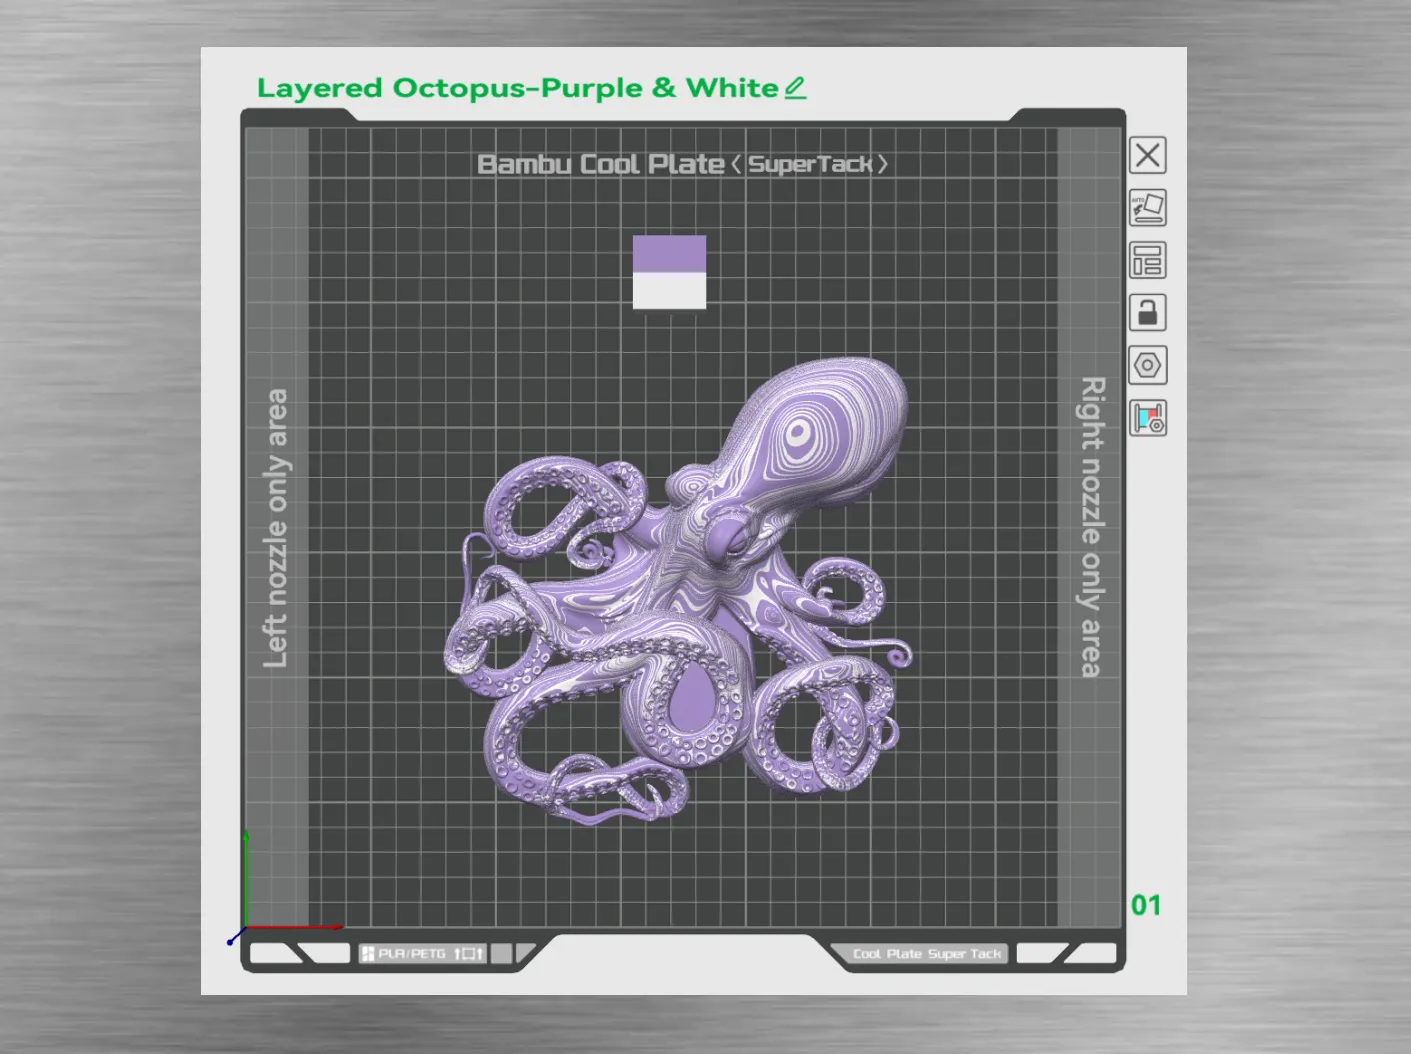This screenshot has height=1054, width=1411.
Task: Click the plate number "01"
Action: (x=1146, y=905)
